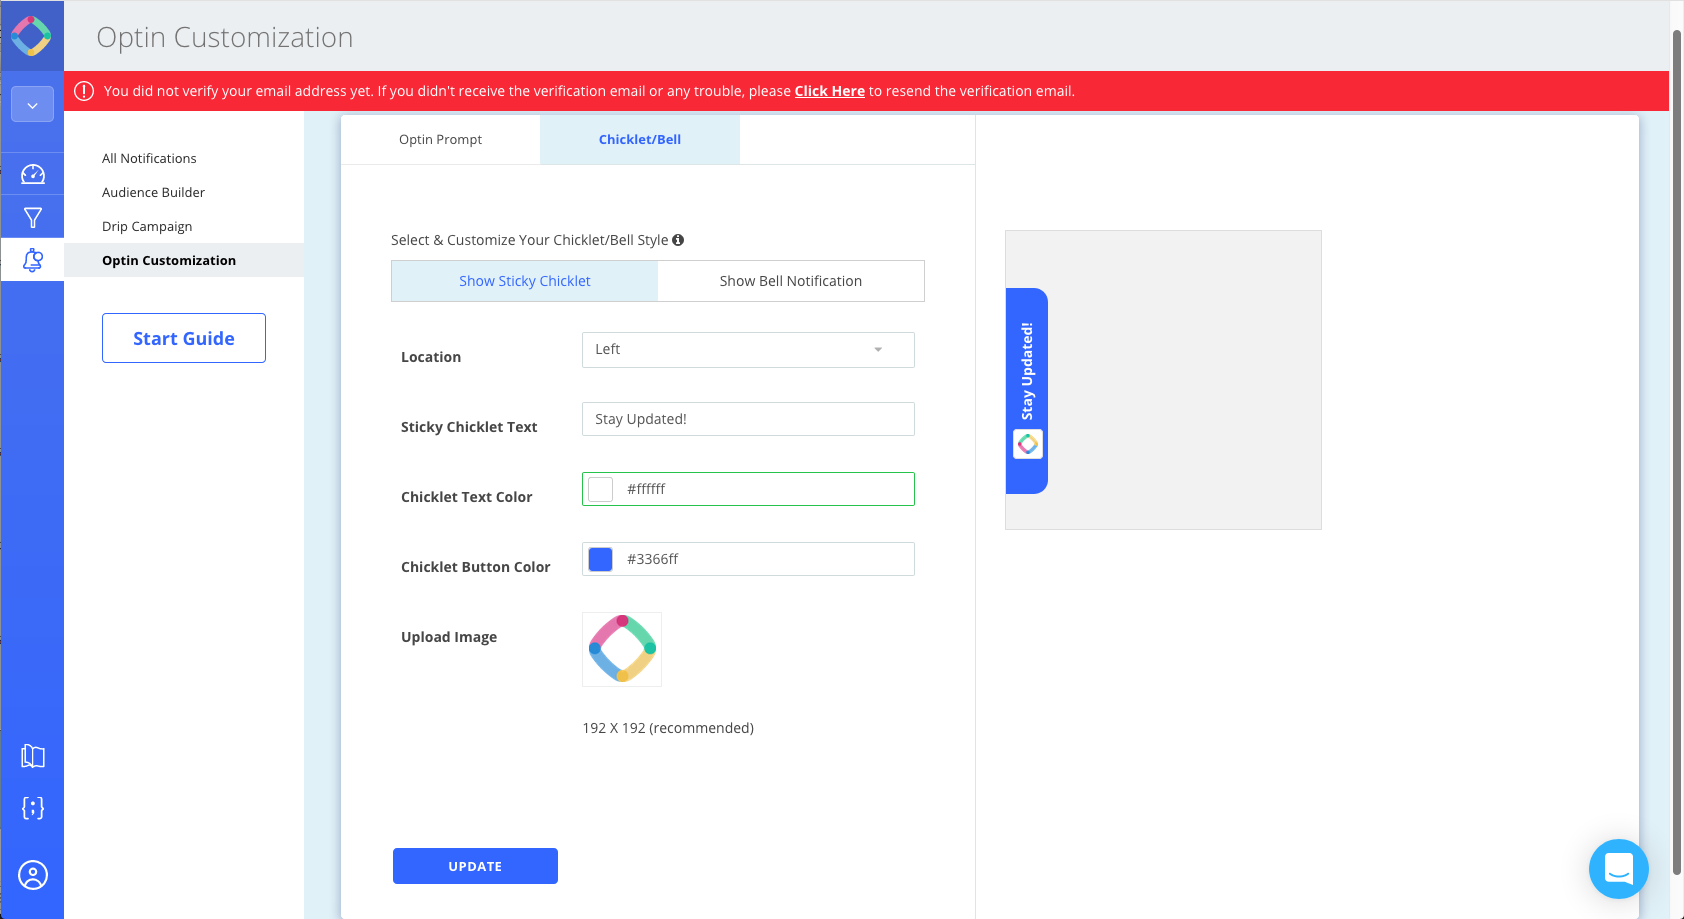Select the notification bell icon in sidebar

click(33, 260)
